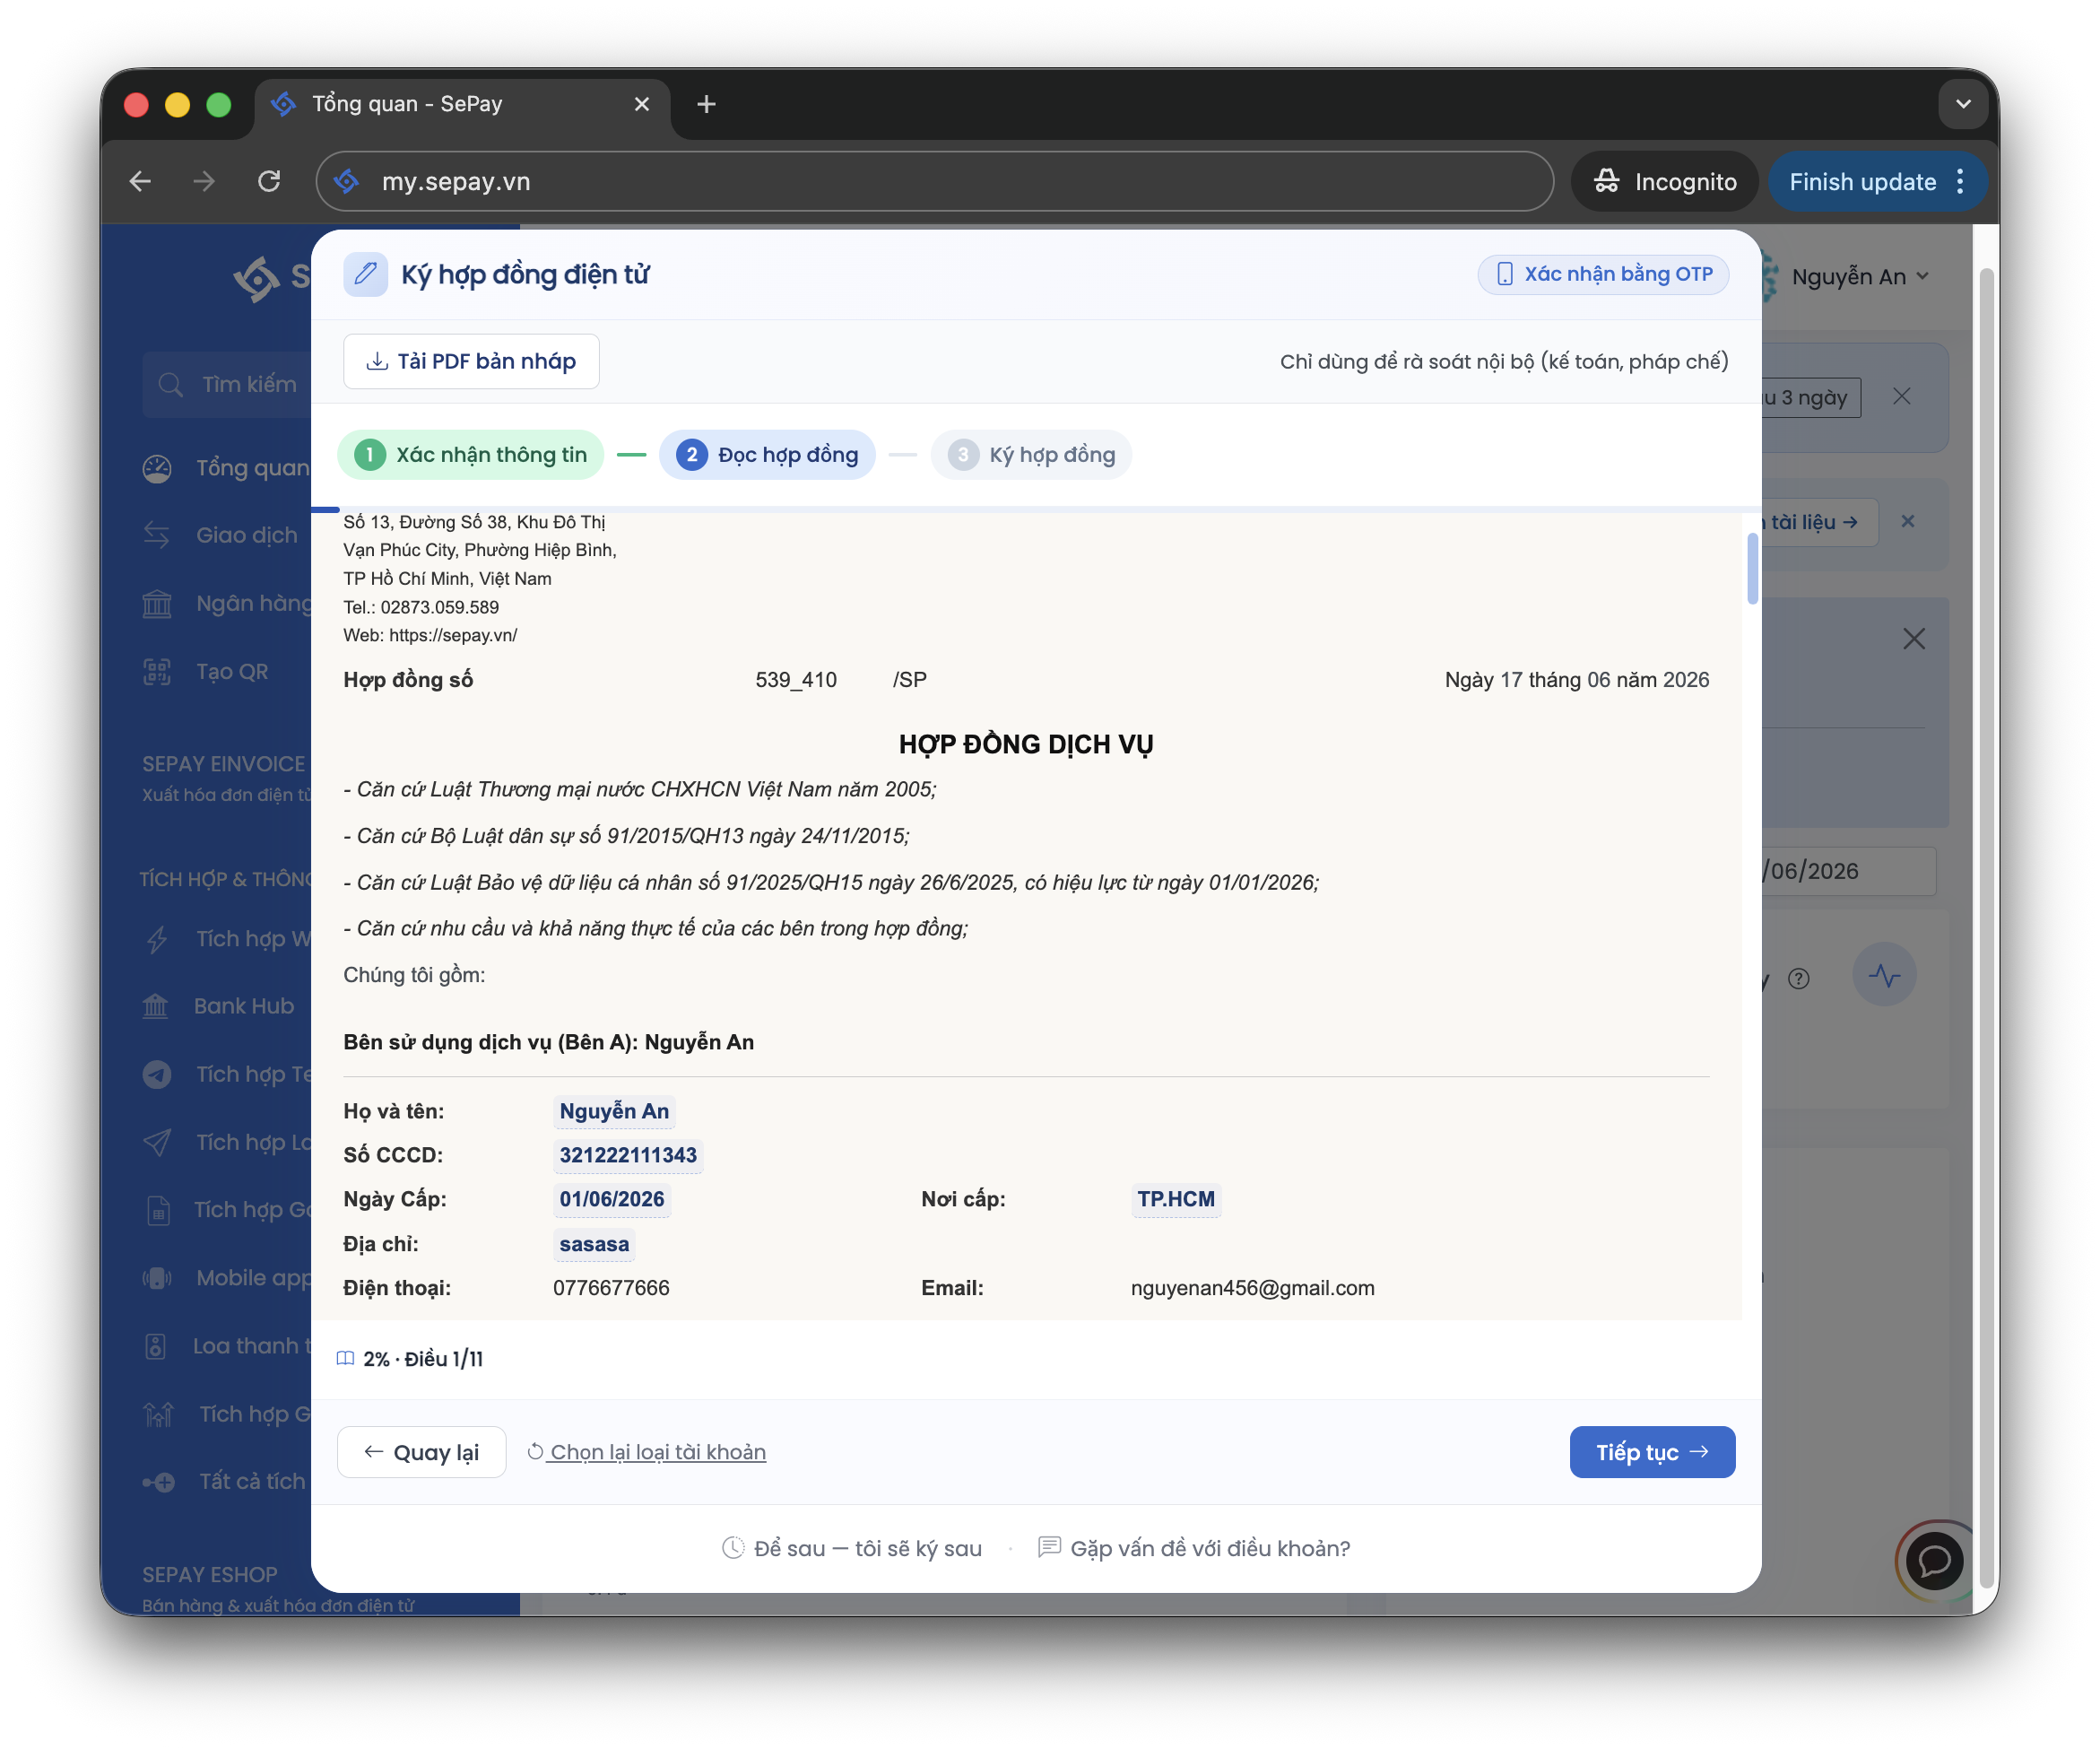Open the Nguyễn An account dropdown
The image size is (2100, 1749).
click(x=1859, y=277)
